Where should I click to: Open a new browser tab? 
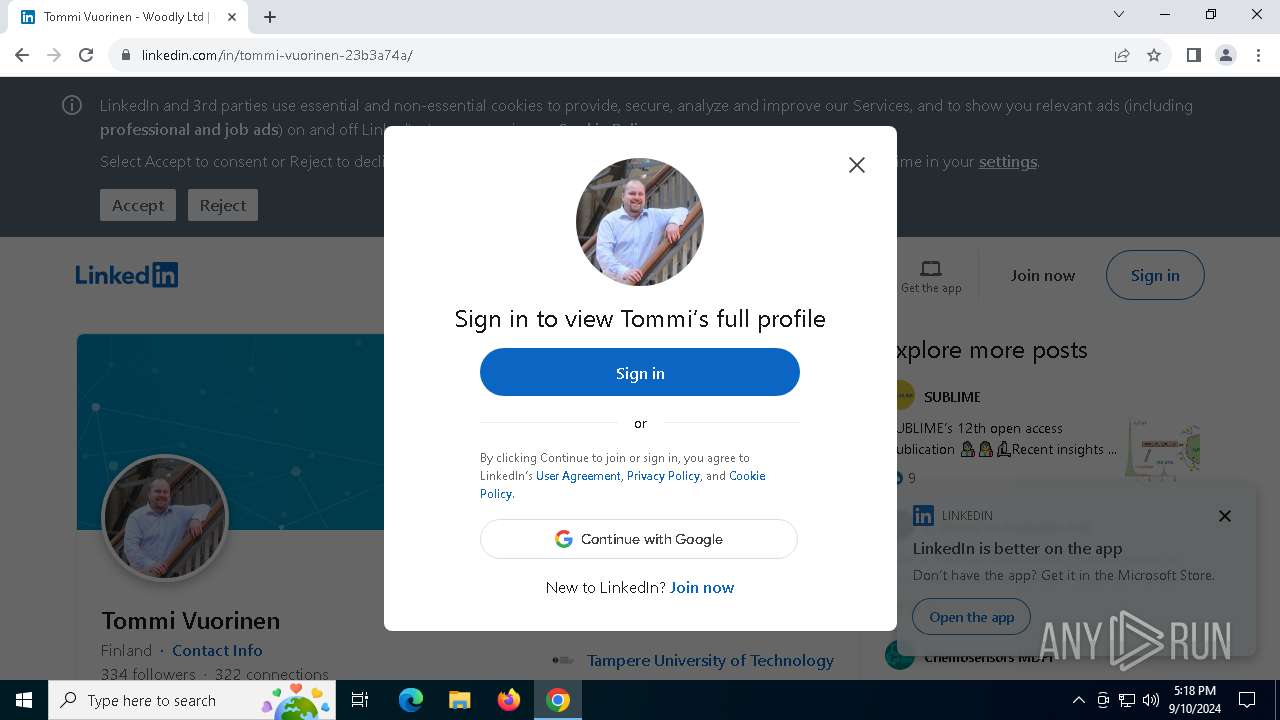click(270, 17)
